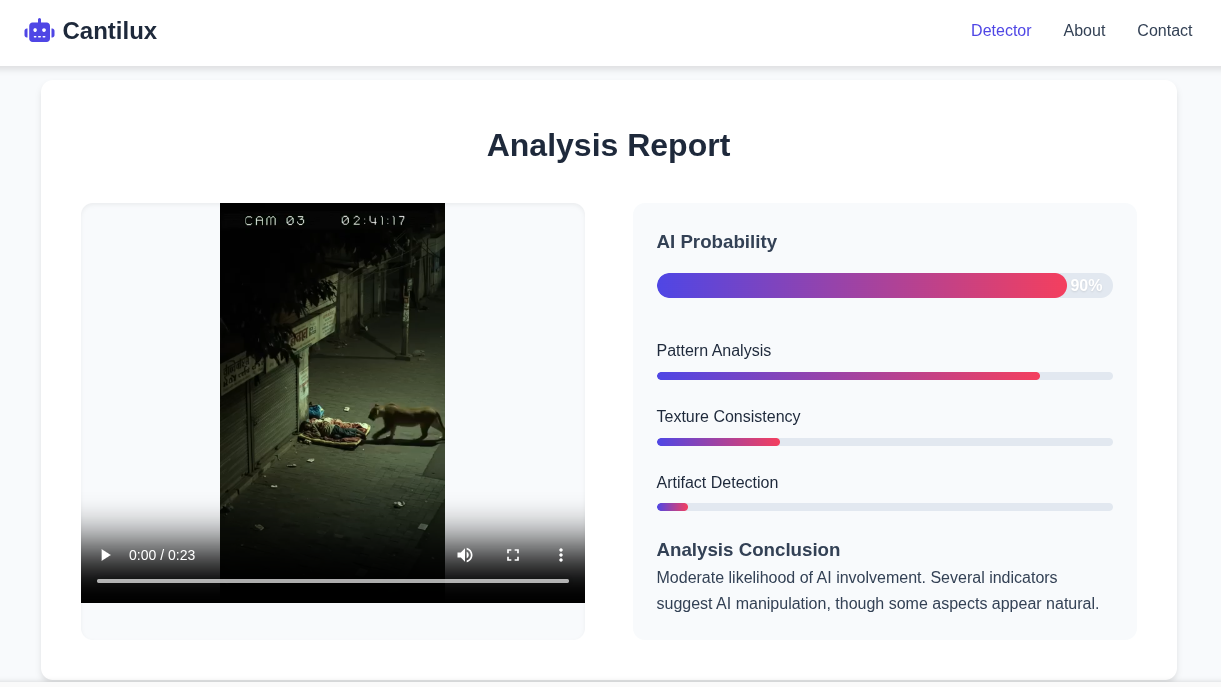Click the 90% probability label
The width and height of the screenshot is (1221, 687).
pos(1086,286)
